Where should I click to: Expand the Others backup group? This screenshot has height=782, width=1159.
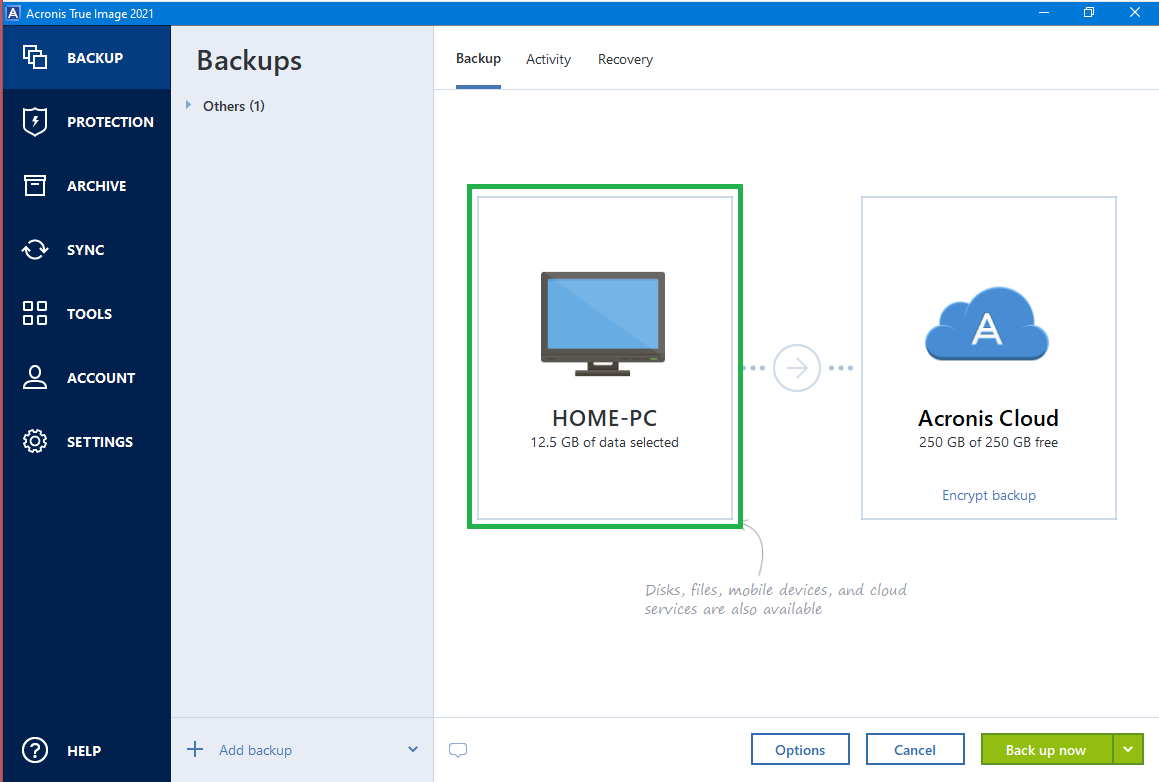[189, 105]
